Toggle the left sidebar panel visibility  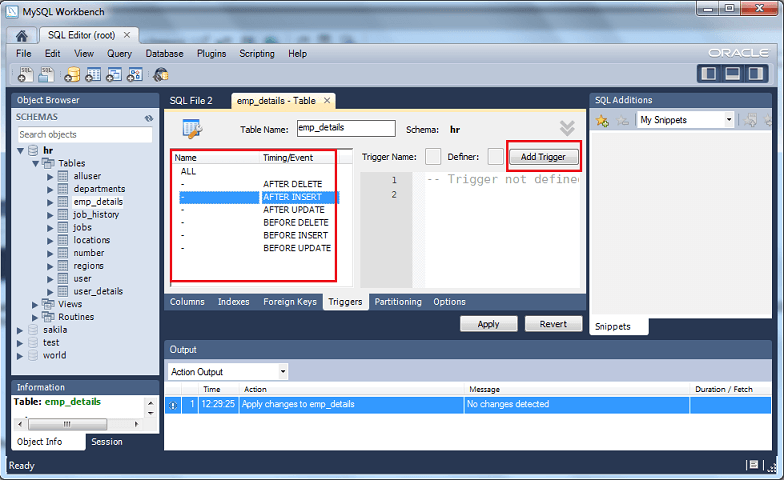[708, 74]
